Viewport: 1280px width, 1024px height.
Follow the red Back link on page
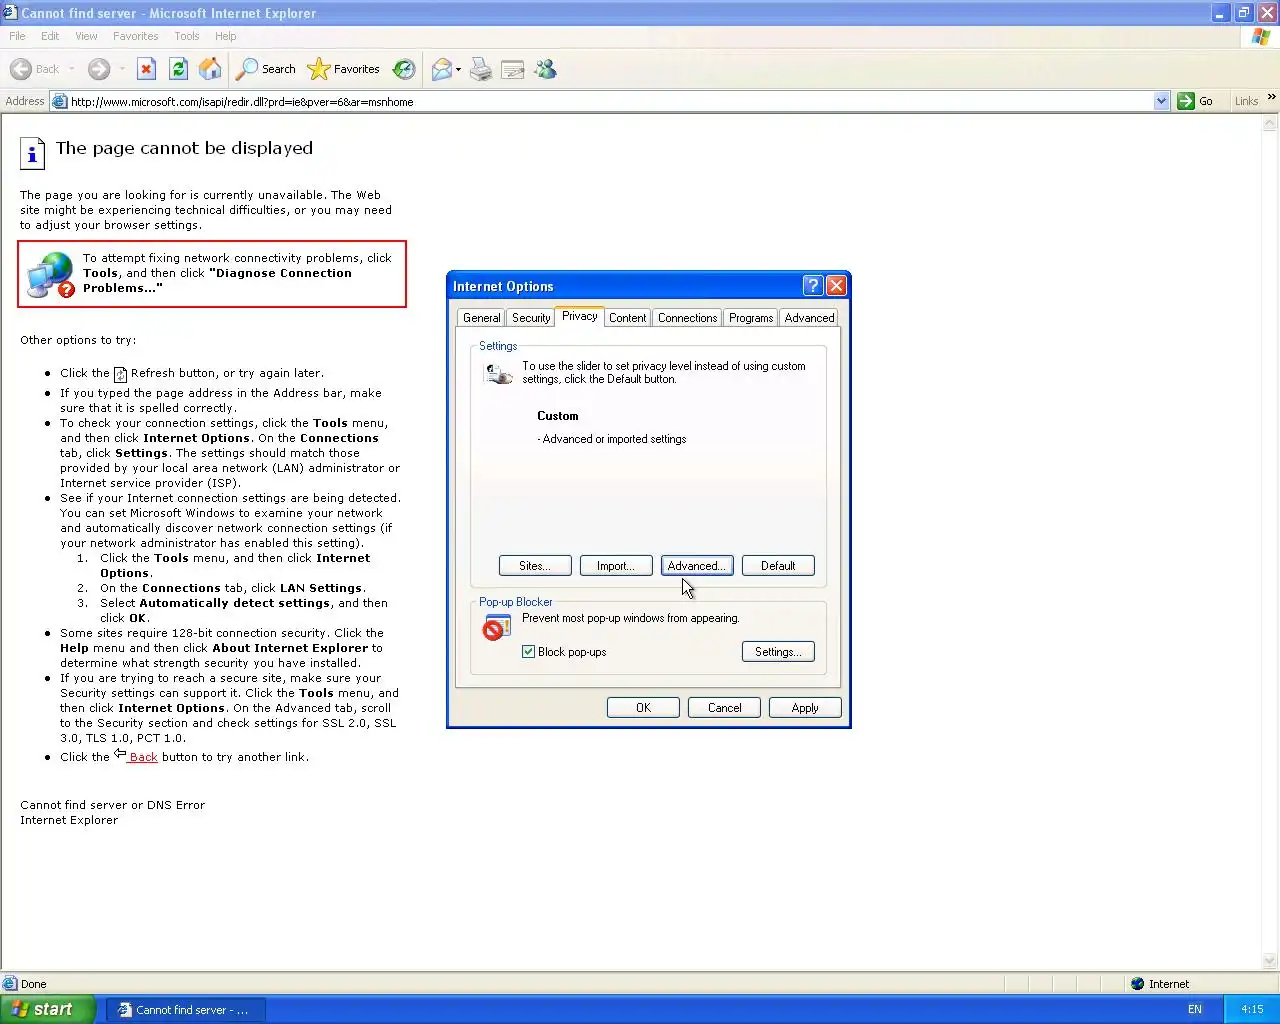point(142,757)
